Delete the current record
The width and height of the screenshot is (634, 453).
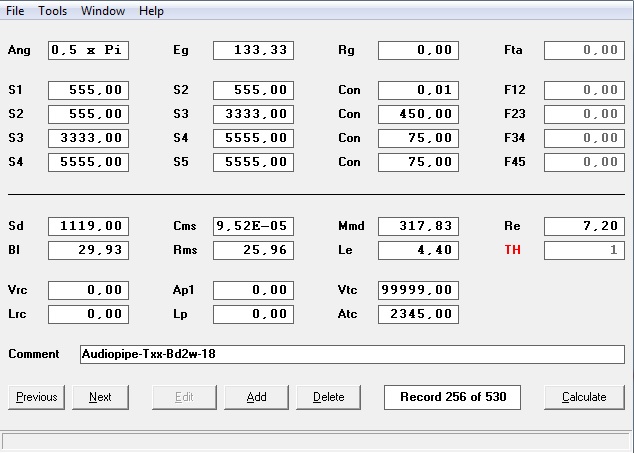pos(328,397)
